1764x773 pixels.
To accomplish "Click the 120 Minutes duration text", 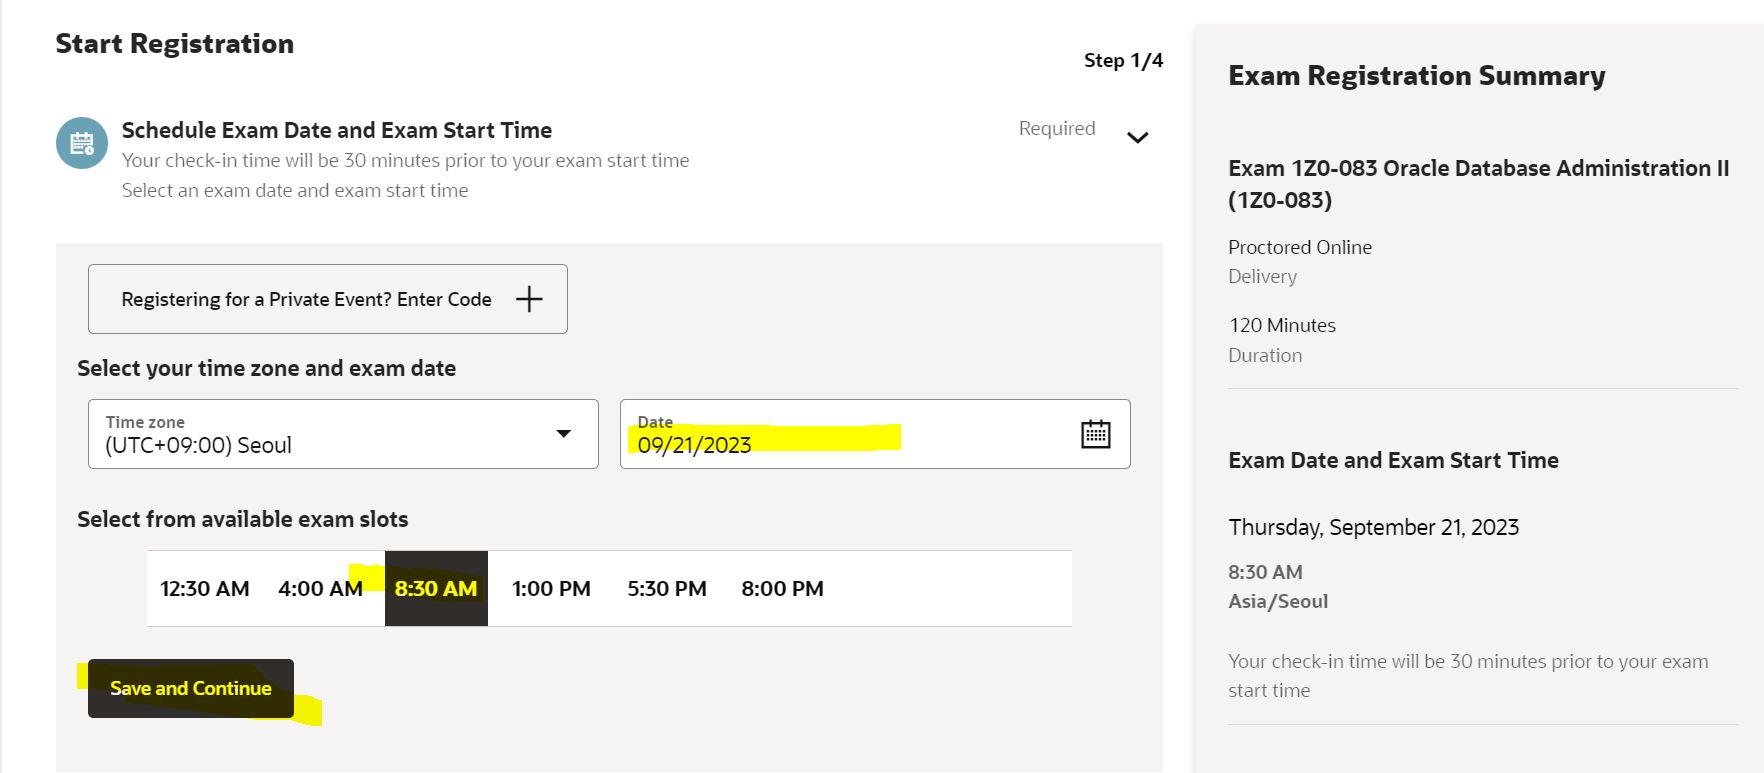I will (x=1282, y=325).
